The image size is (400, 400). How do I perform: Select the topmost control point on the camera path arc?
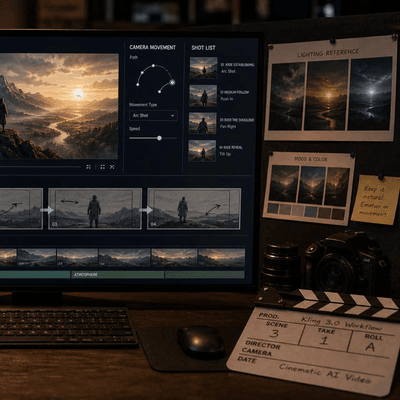[153, 66]
